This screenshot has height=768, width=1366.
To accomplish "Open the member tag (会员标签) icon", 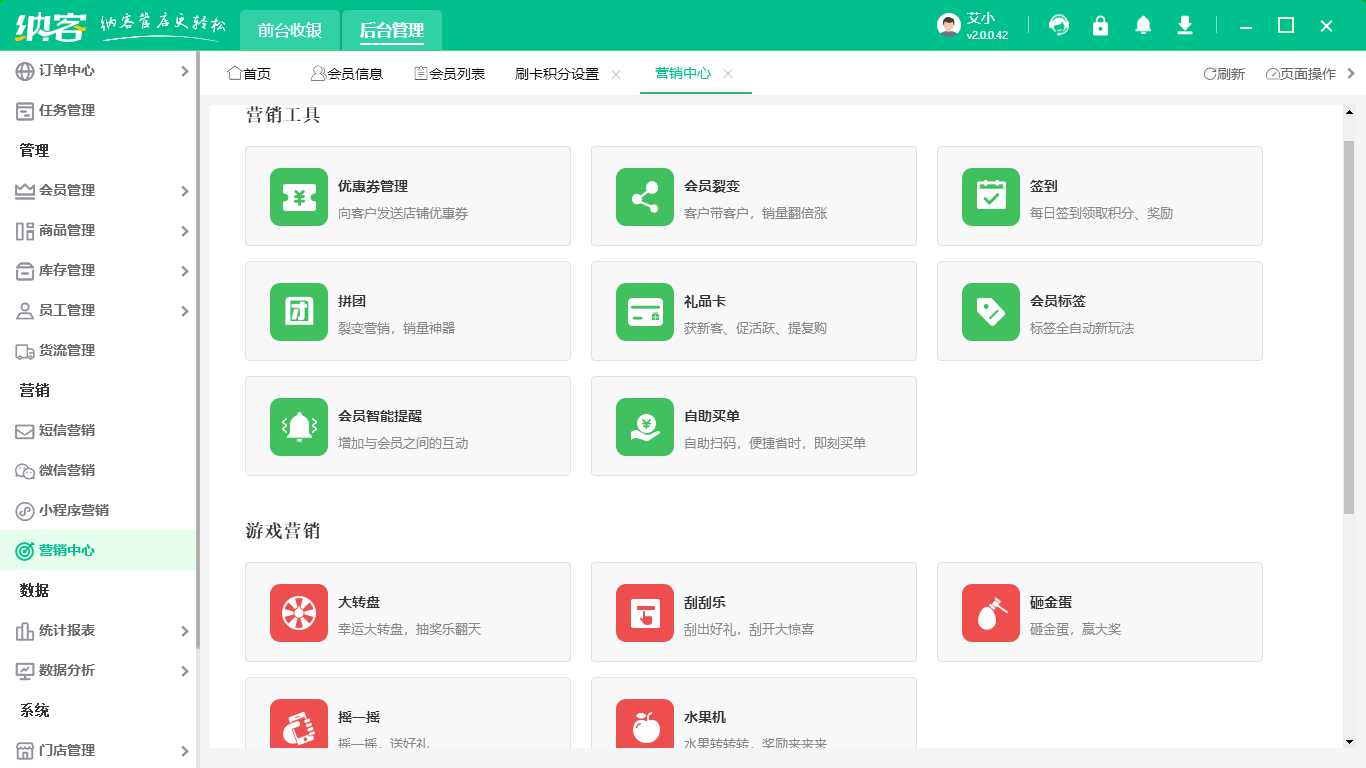I will pos(990,312).
